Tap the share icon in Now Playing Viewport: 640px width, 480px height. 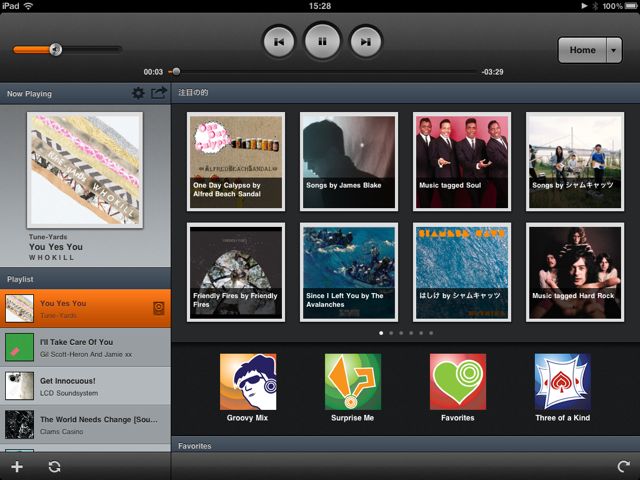pyautogui.click(x=159, y=93)
